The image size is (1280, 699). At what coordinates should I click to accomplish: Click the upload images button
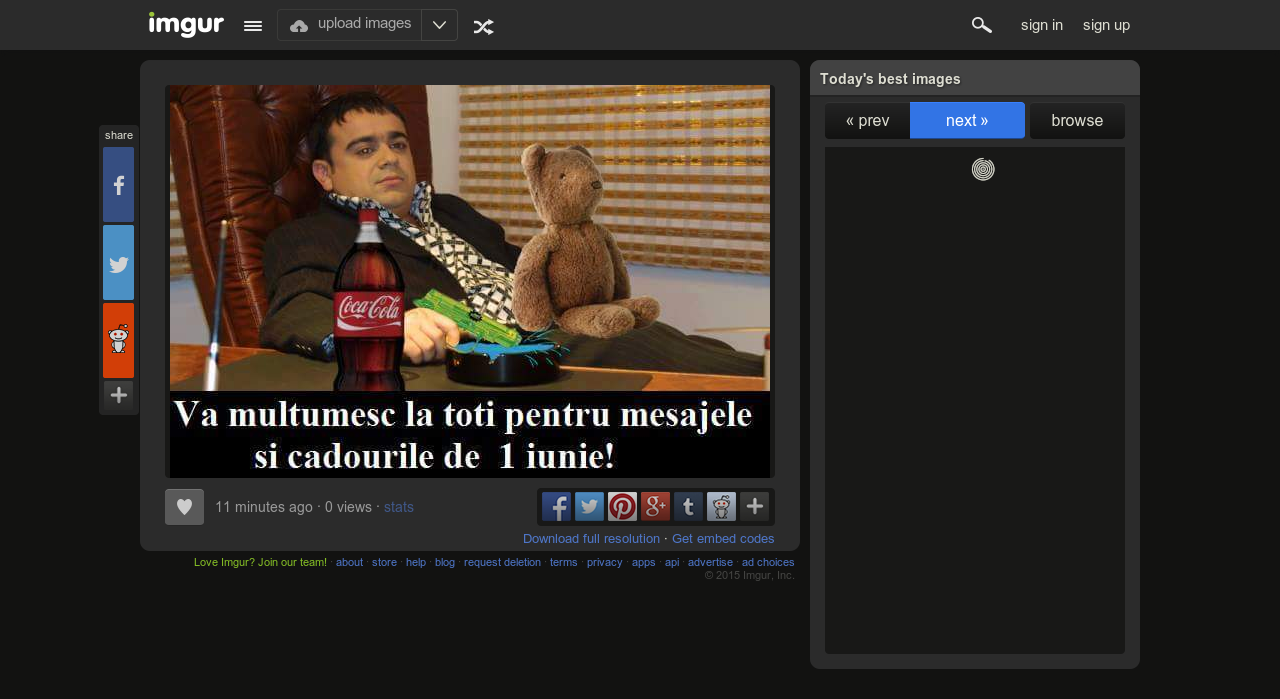point(350,25)
